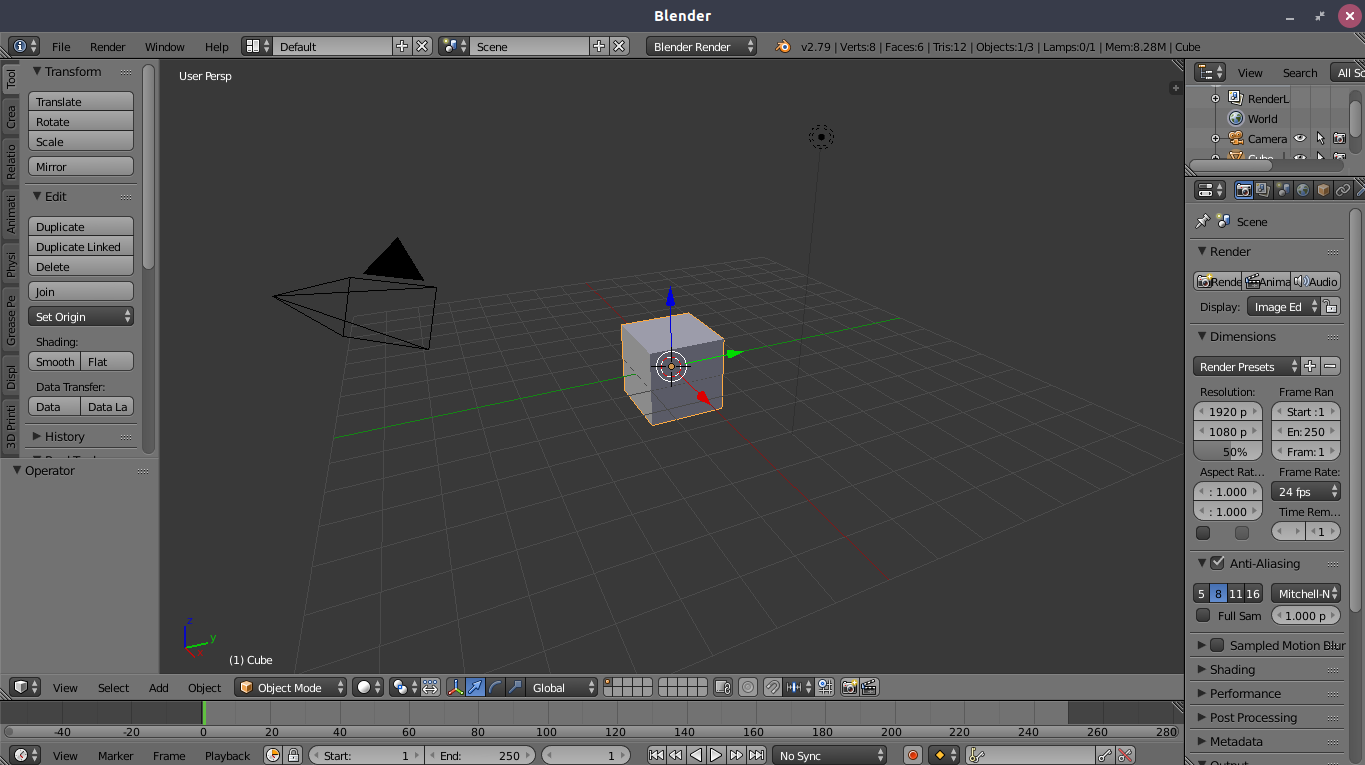The image size is (1365, 765).
Task: Enable the Full Sample checkbox
Action: pos(1203,616)
